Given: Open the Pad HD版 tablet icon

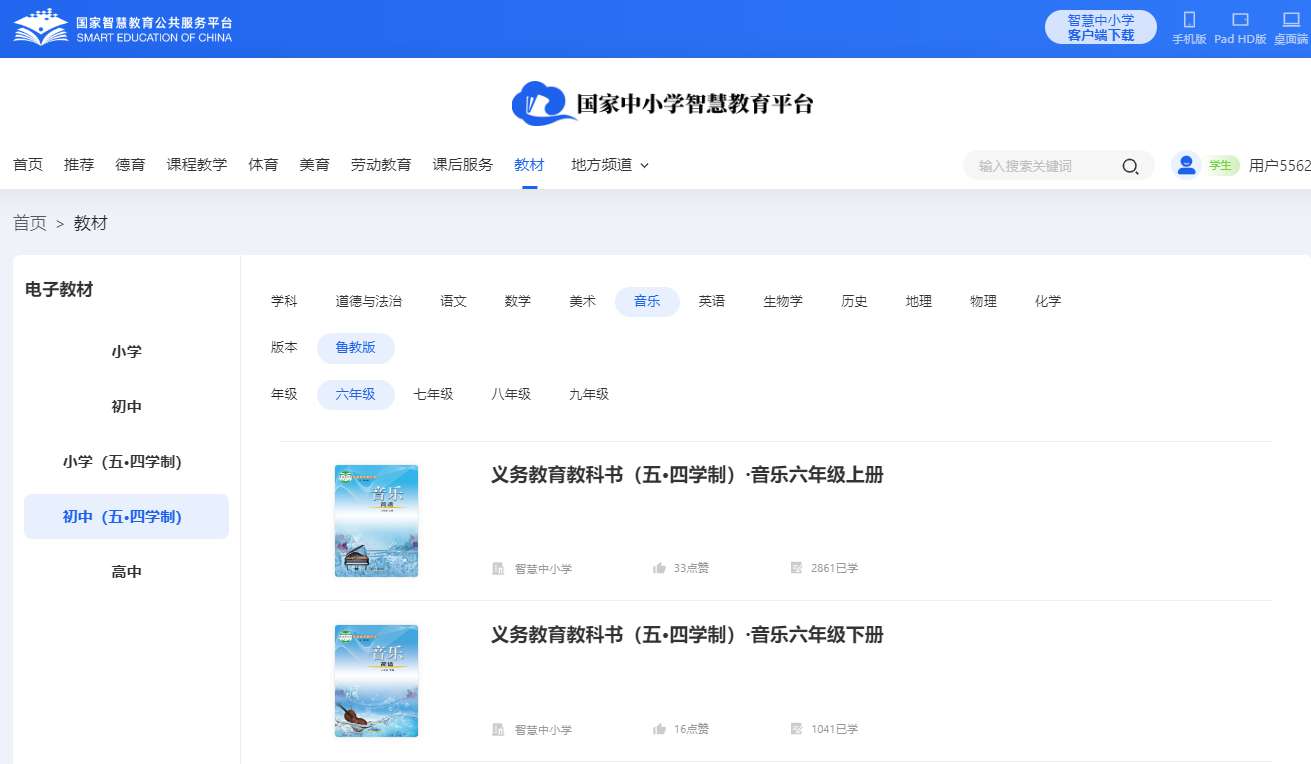Looking at the screenshot, I should (x=1240, y=19).
